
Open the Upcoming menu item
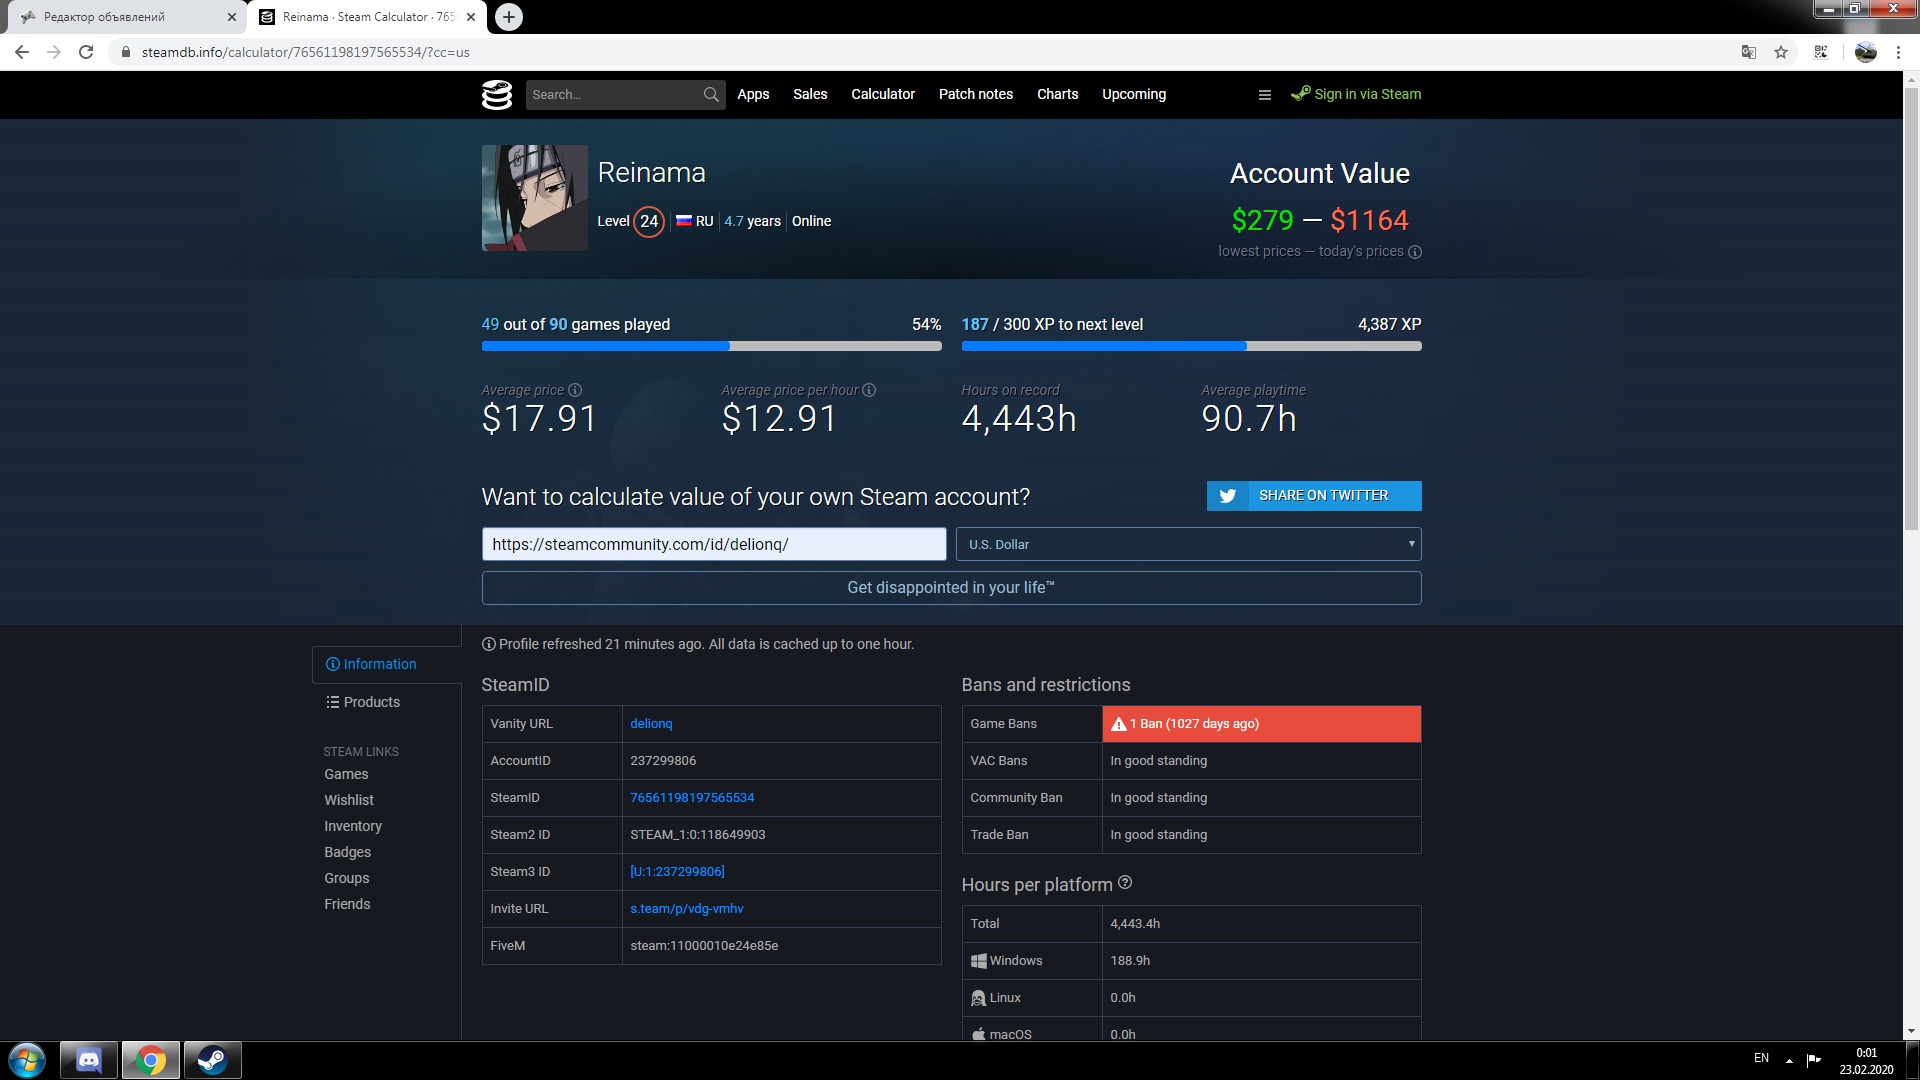(x=1134, y=94)
